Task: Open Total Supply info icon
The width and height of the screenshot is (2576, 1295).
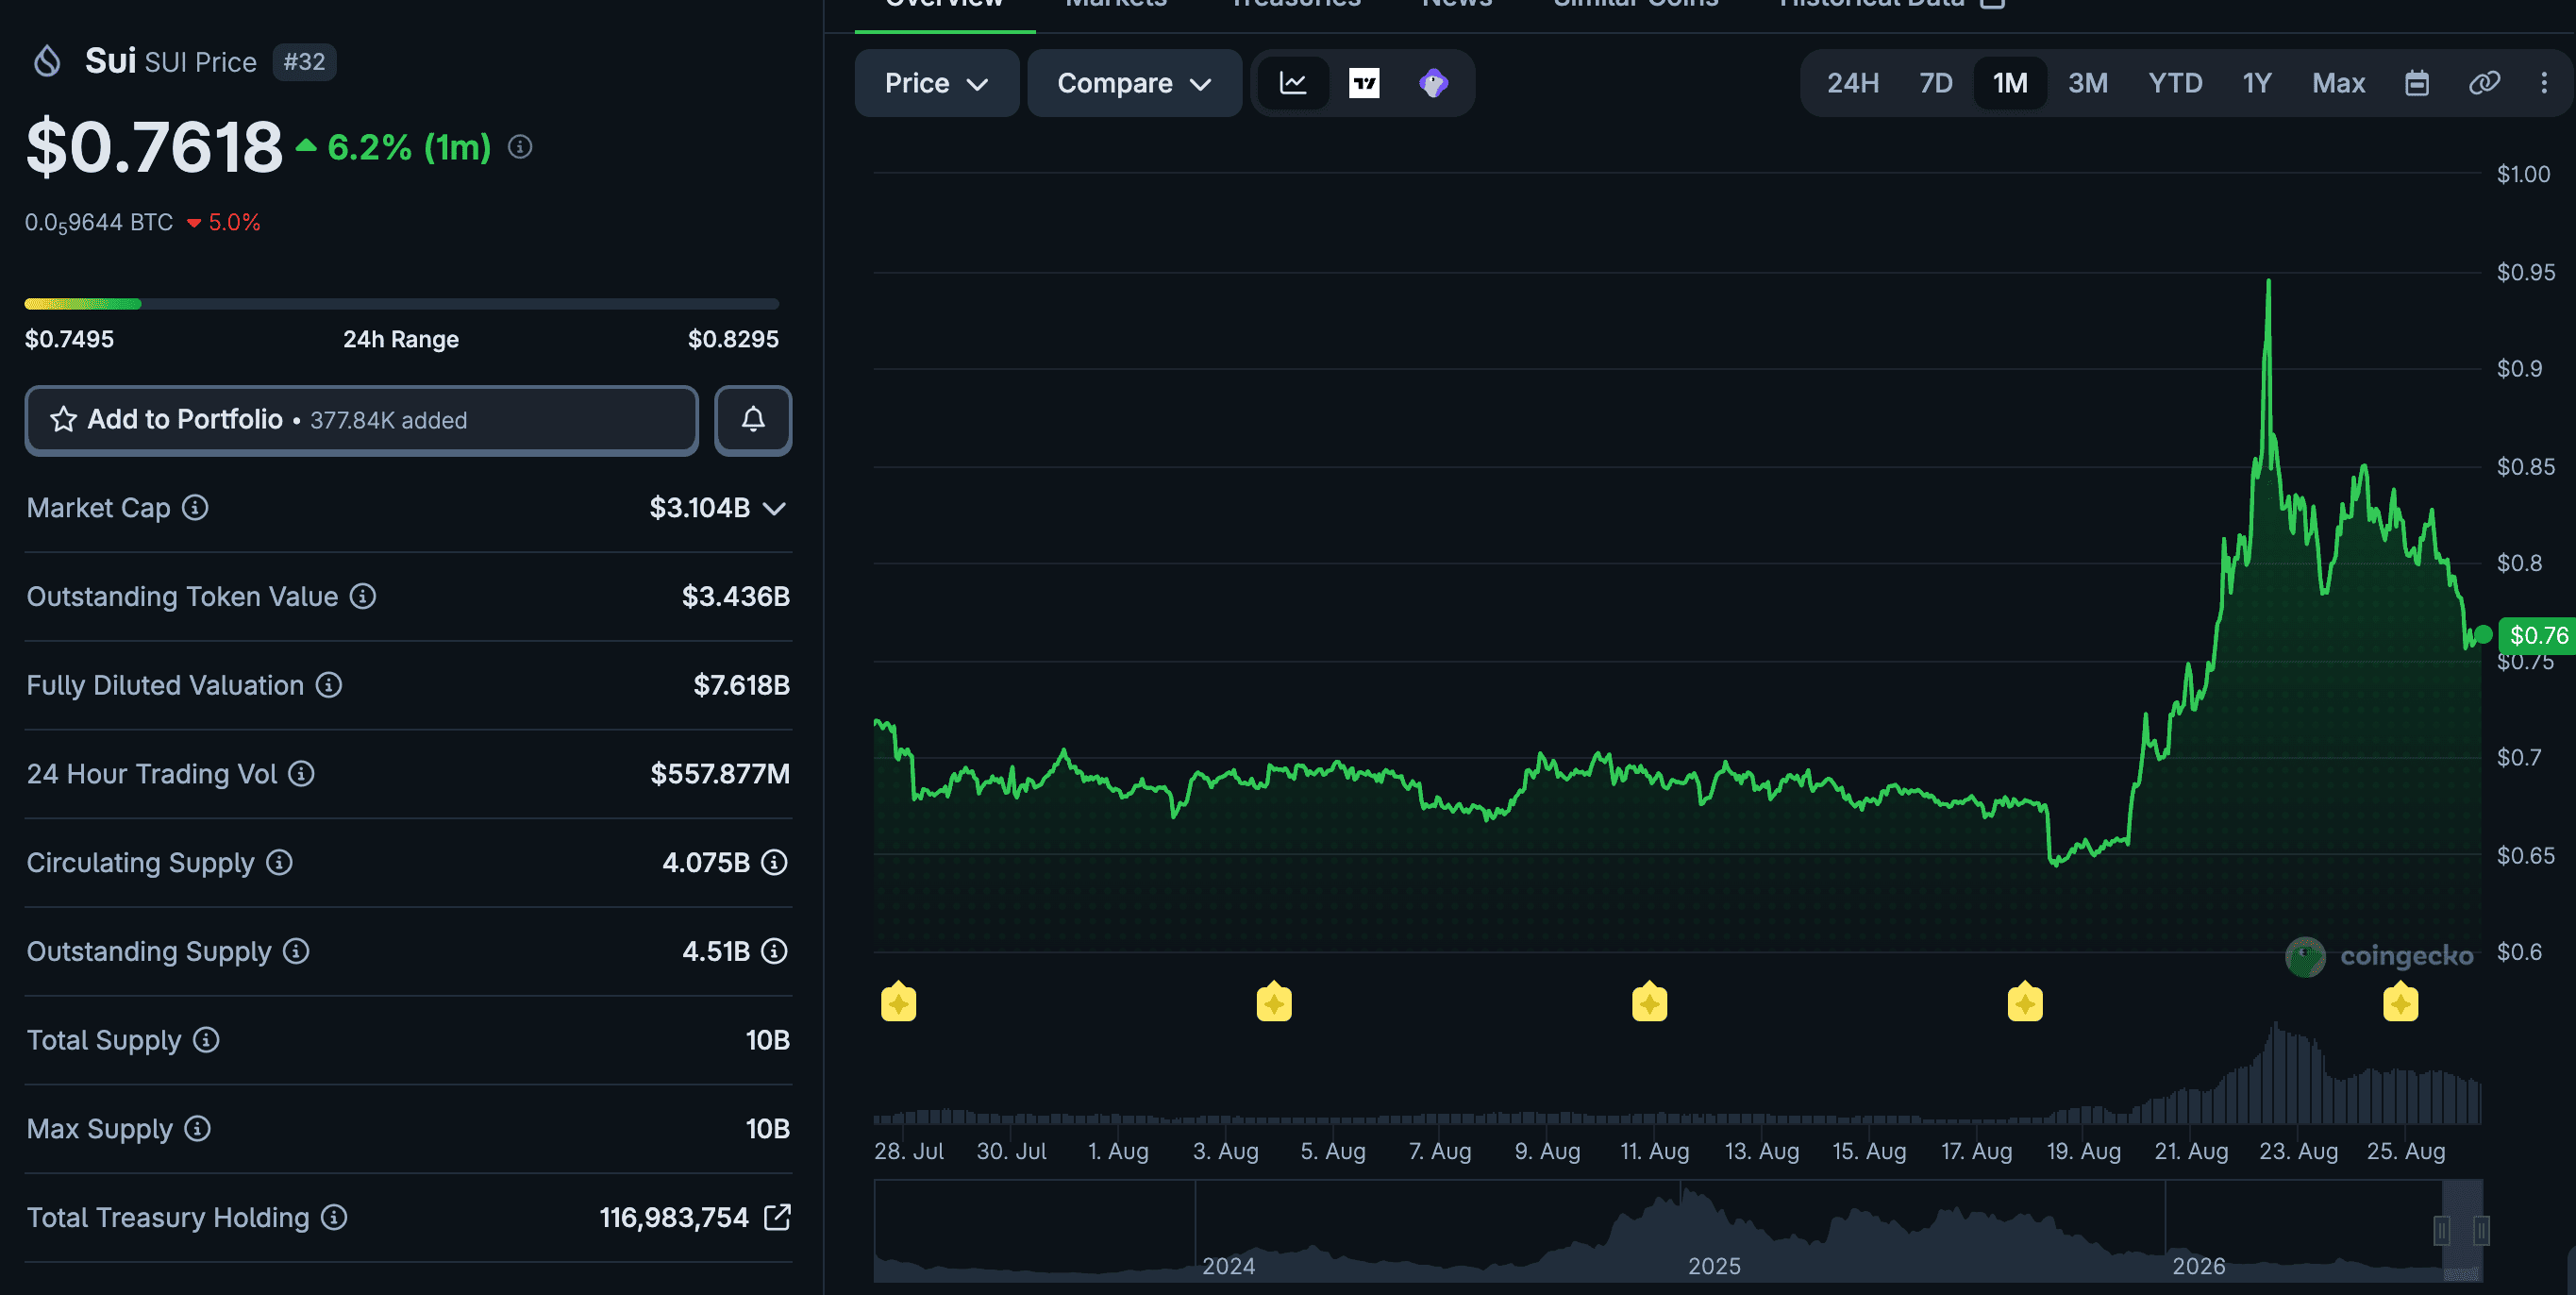Action: 206,1040
